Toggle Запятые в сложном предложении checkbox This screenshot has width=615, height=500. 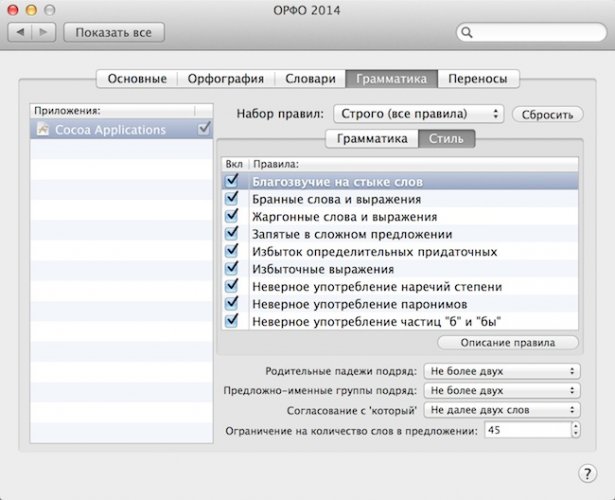pyautogui.click(x=232, y=233)
